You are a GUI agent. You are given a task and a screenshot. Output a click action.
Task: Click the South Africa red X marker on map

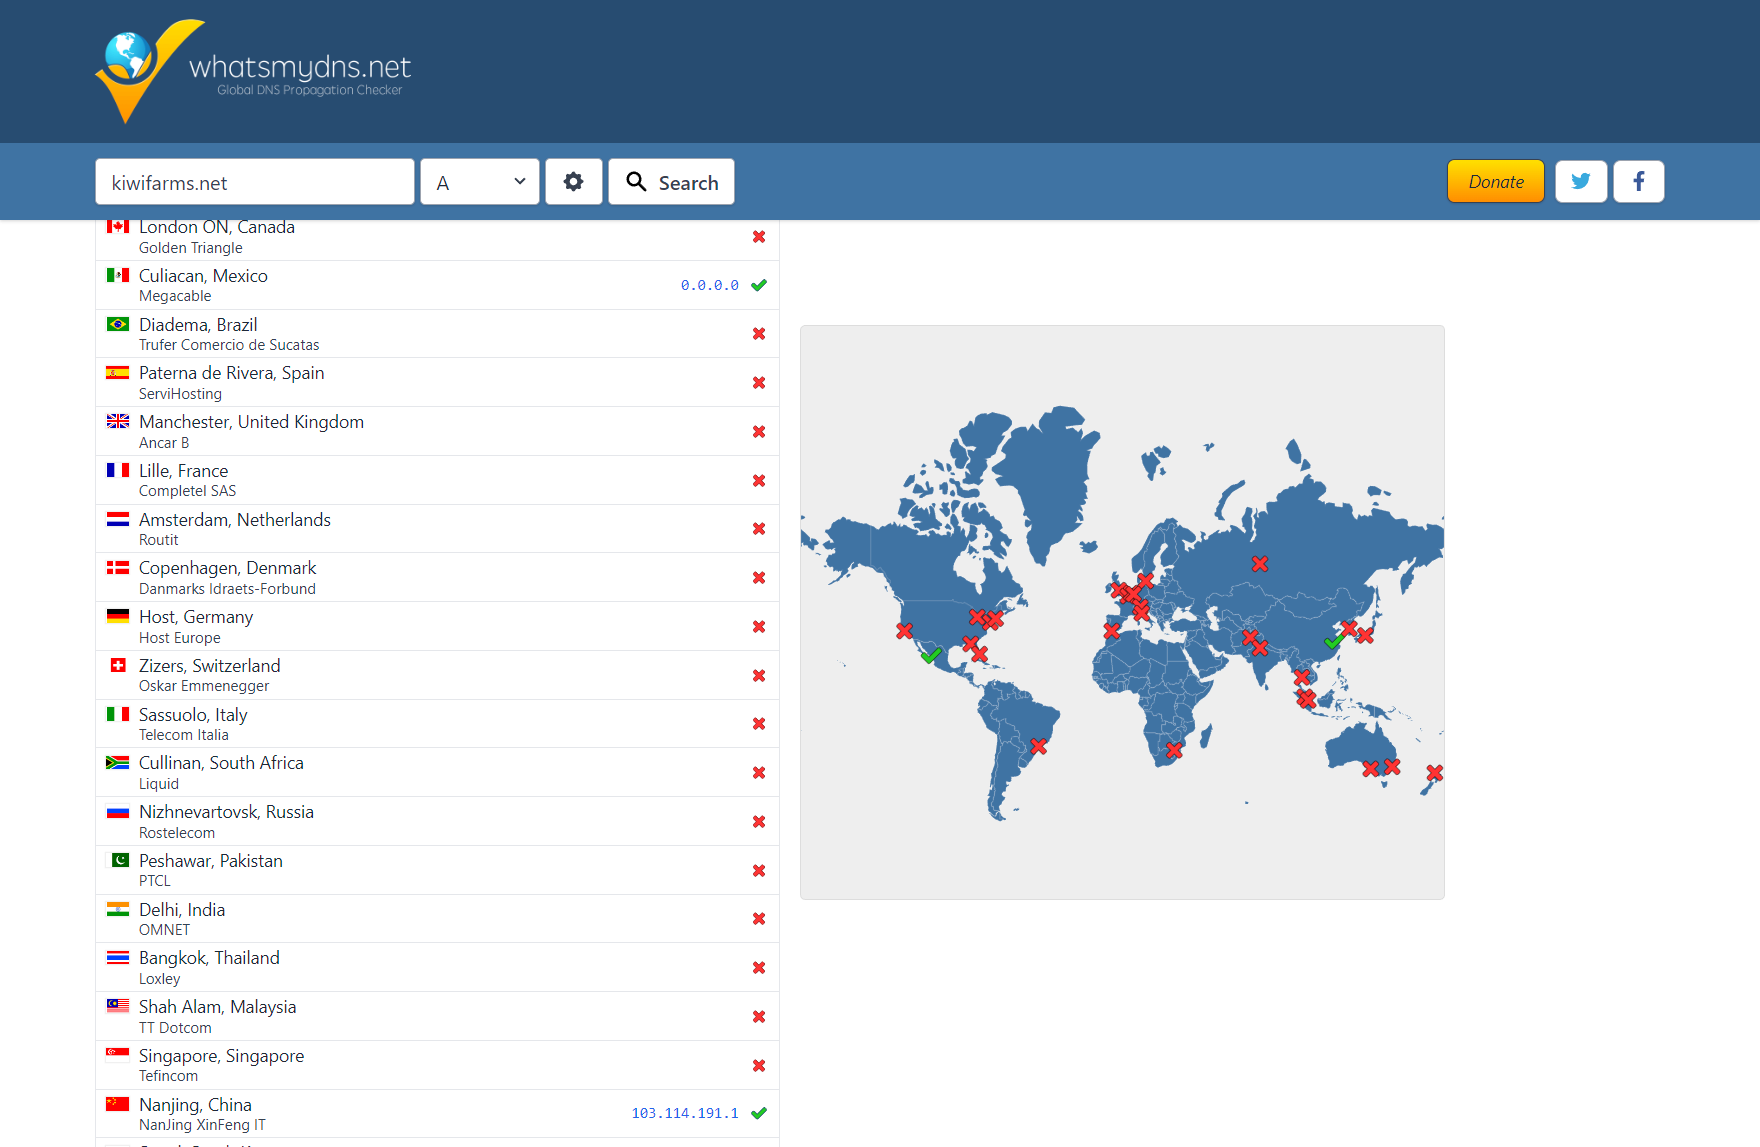point(1175,750)
